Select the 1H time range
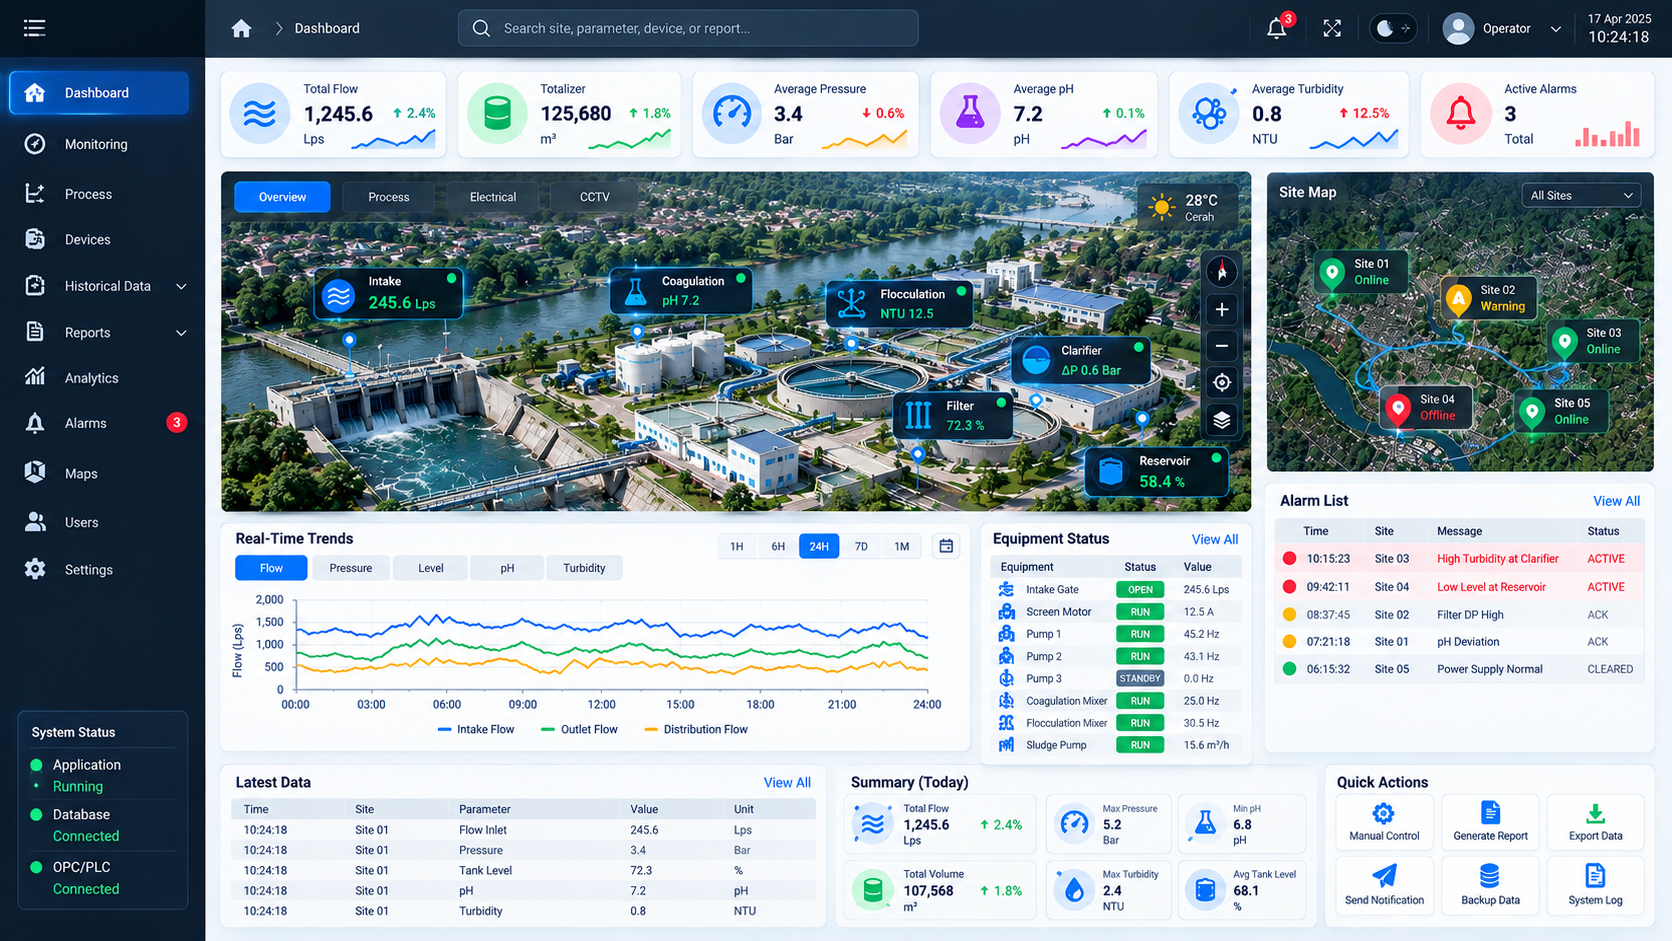1672x941 pixels. coord(737,546)
